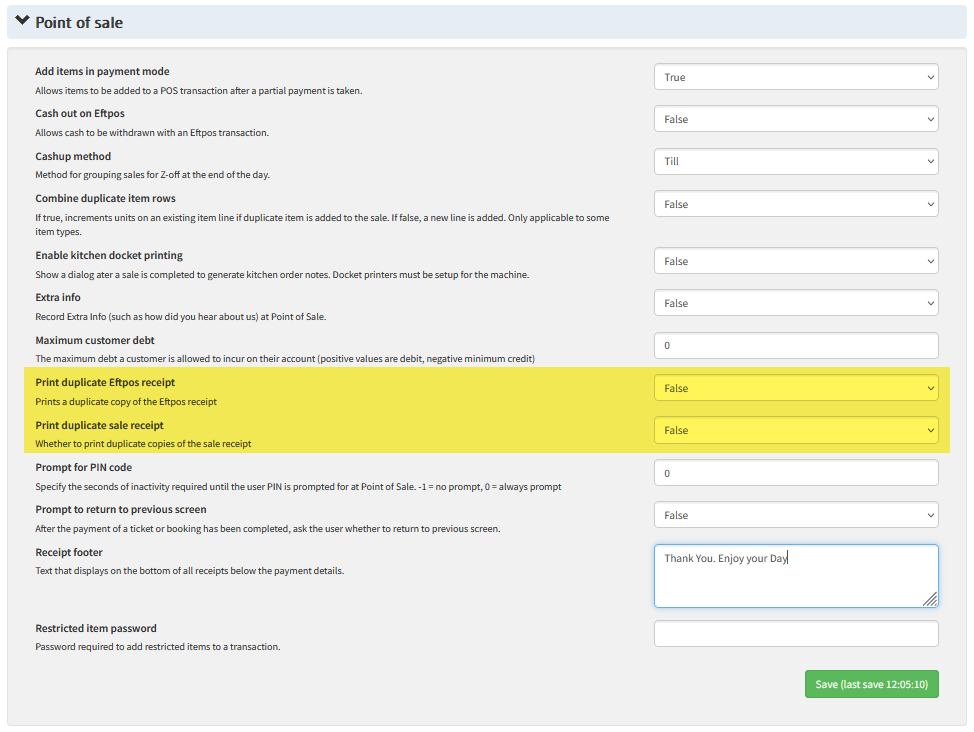Open Enable kitchen docket printing dropdown
The width and height of the screenshot is (974, 732).
pos(796,261)
